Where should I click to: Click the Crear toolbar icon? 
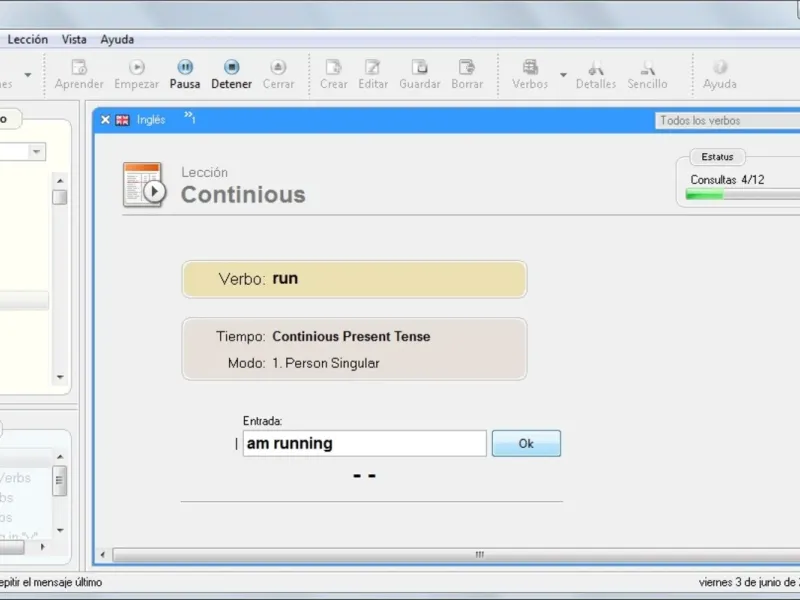click(334, 74)
